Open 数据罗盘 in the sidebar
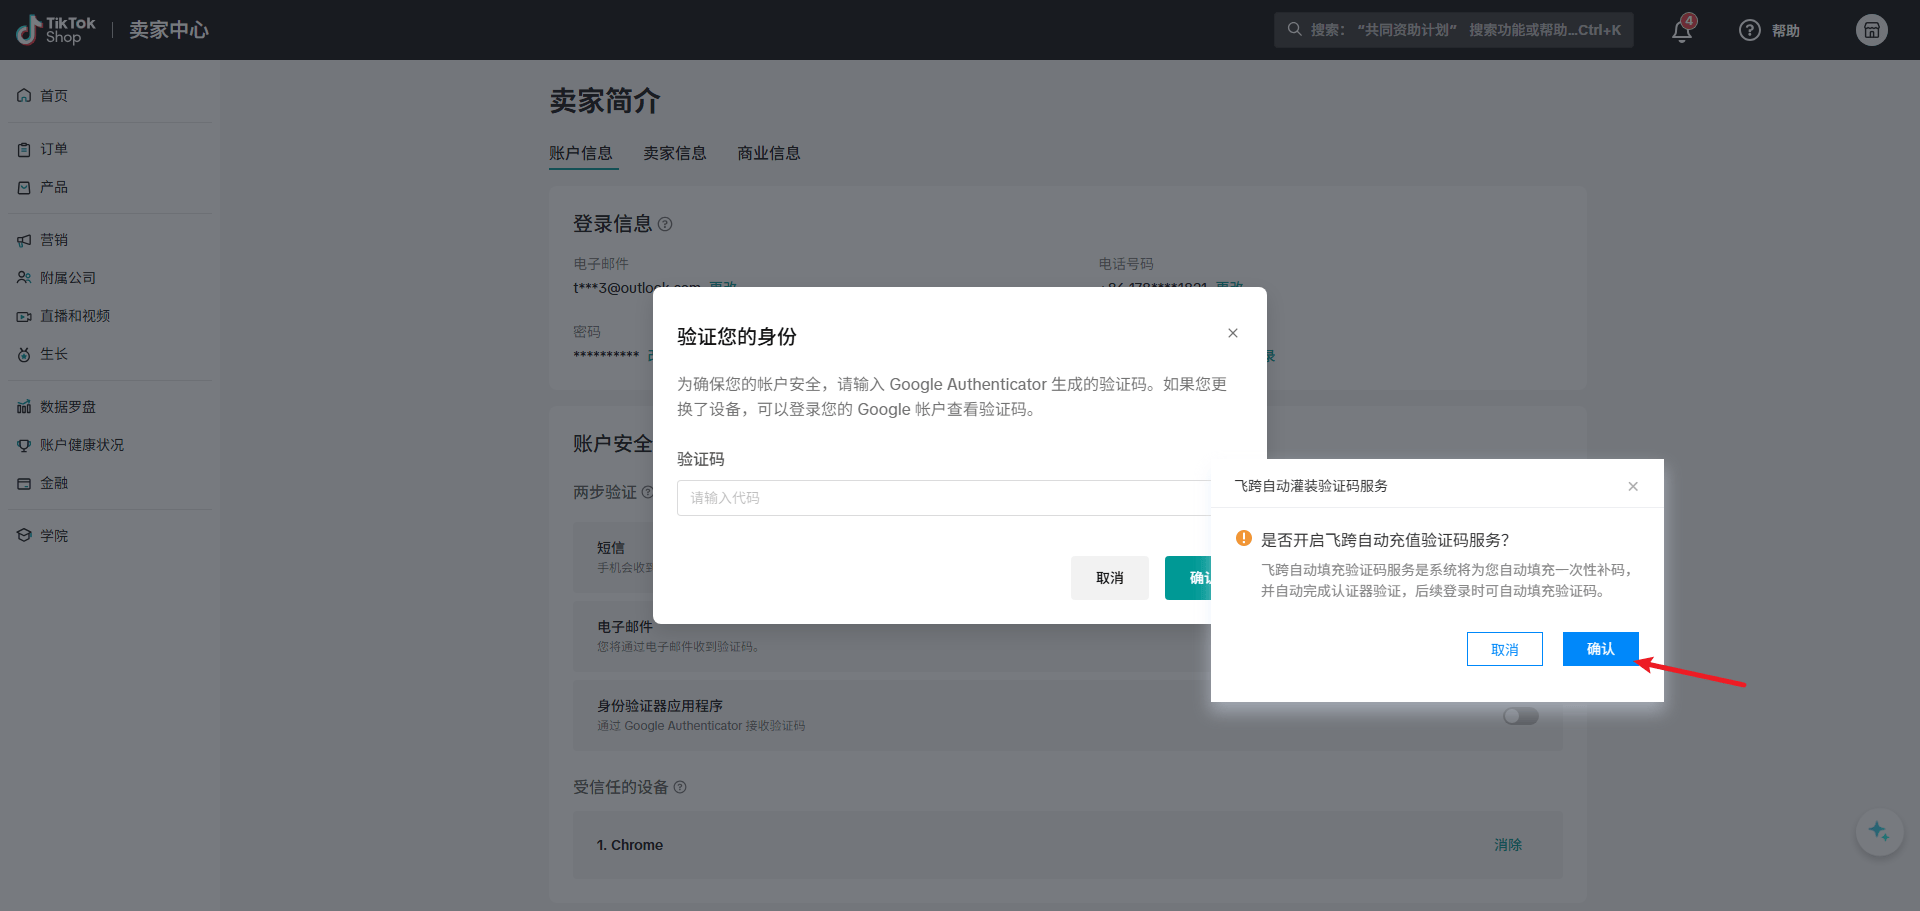1920x911 pixels. [x=68, y=407]
